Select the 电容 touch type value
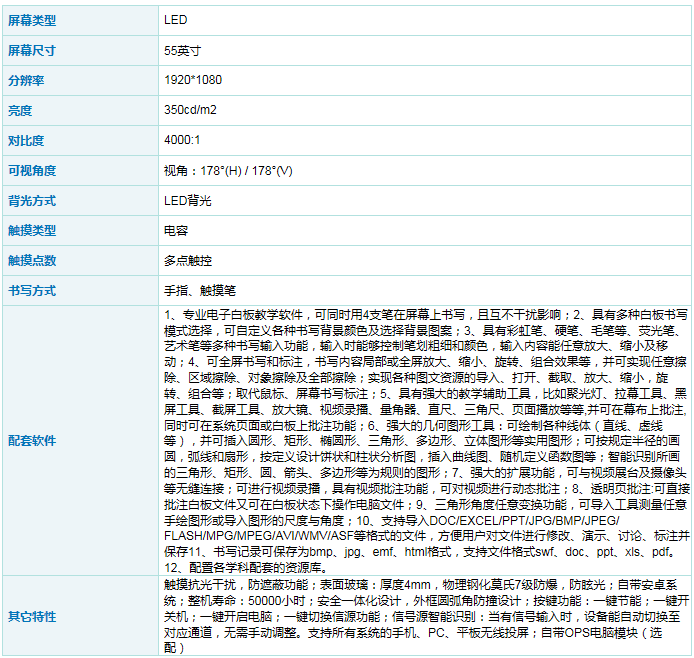 click(x=176, y=231)
